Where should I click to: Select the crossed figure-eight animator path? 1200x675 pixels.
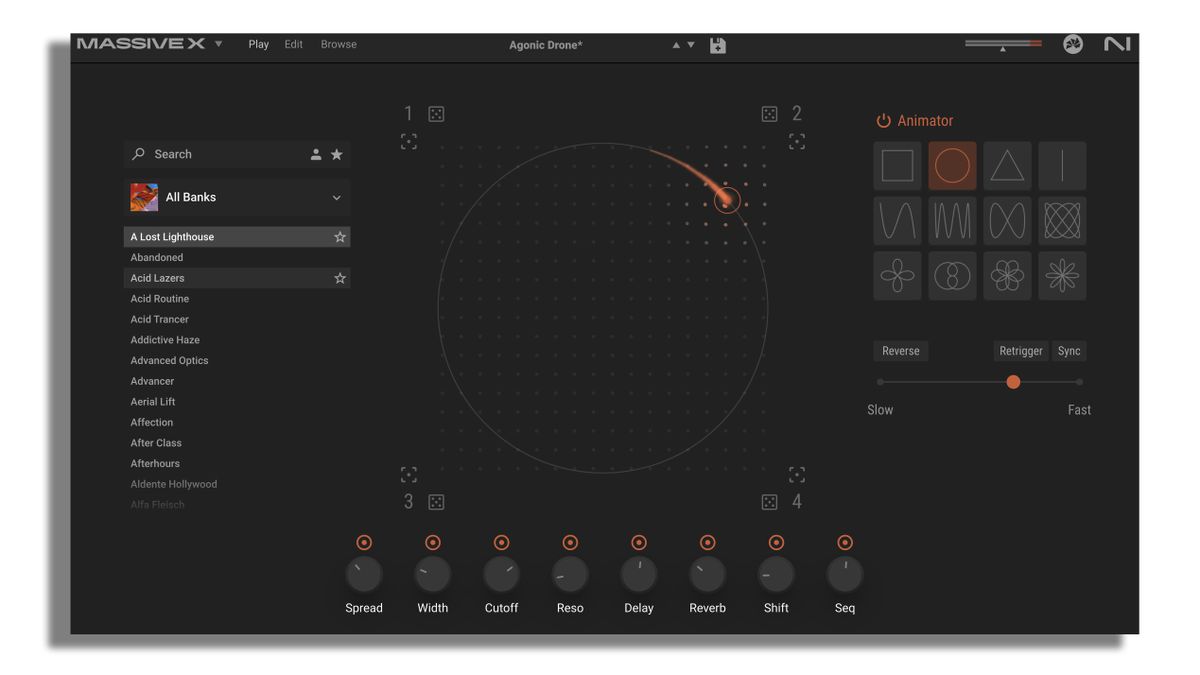click(x=1007, y=220)
